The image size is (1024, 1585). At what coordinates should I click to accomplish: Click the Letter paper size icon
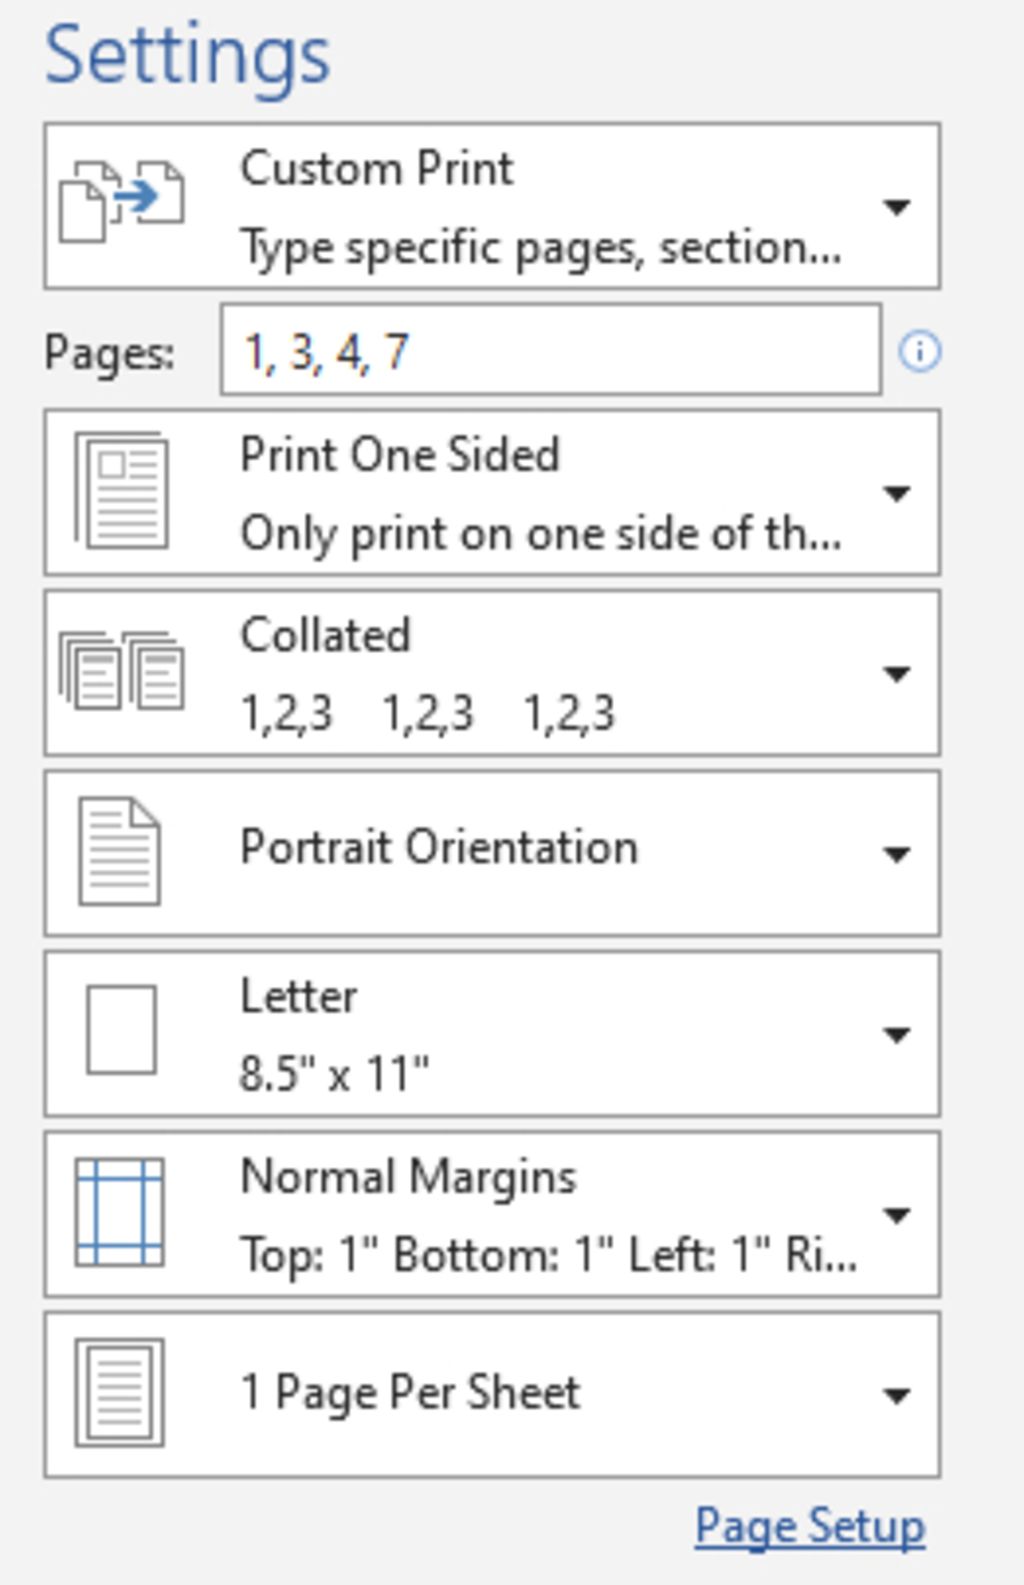click(x=121, y=1030)
